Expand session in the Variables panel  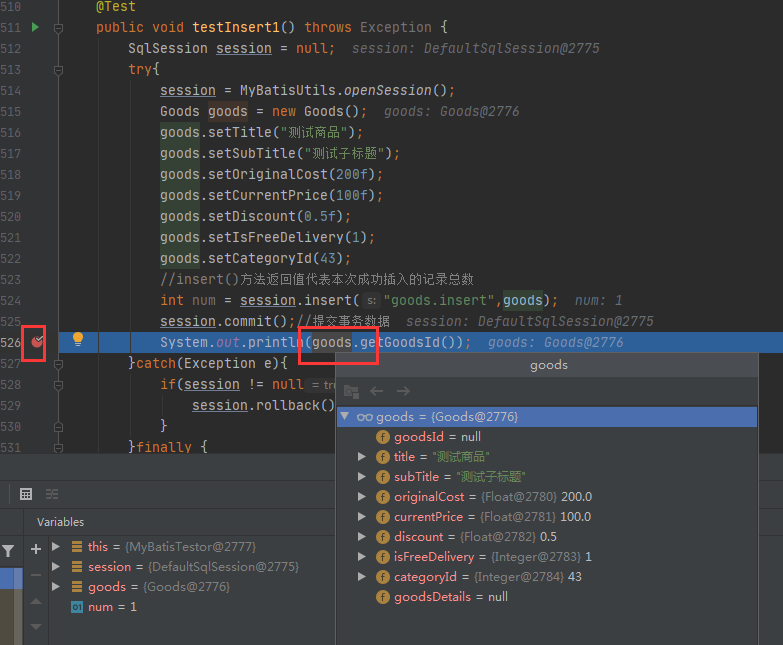[x=56, y=567]
